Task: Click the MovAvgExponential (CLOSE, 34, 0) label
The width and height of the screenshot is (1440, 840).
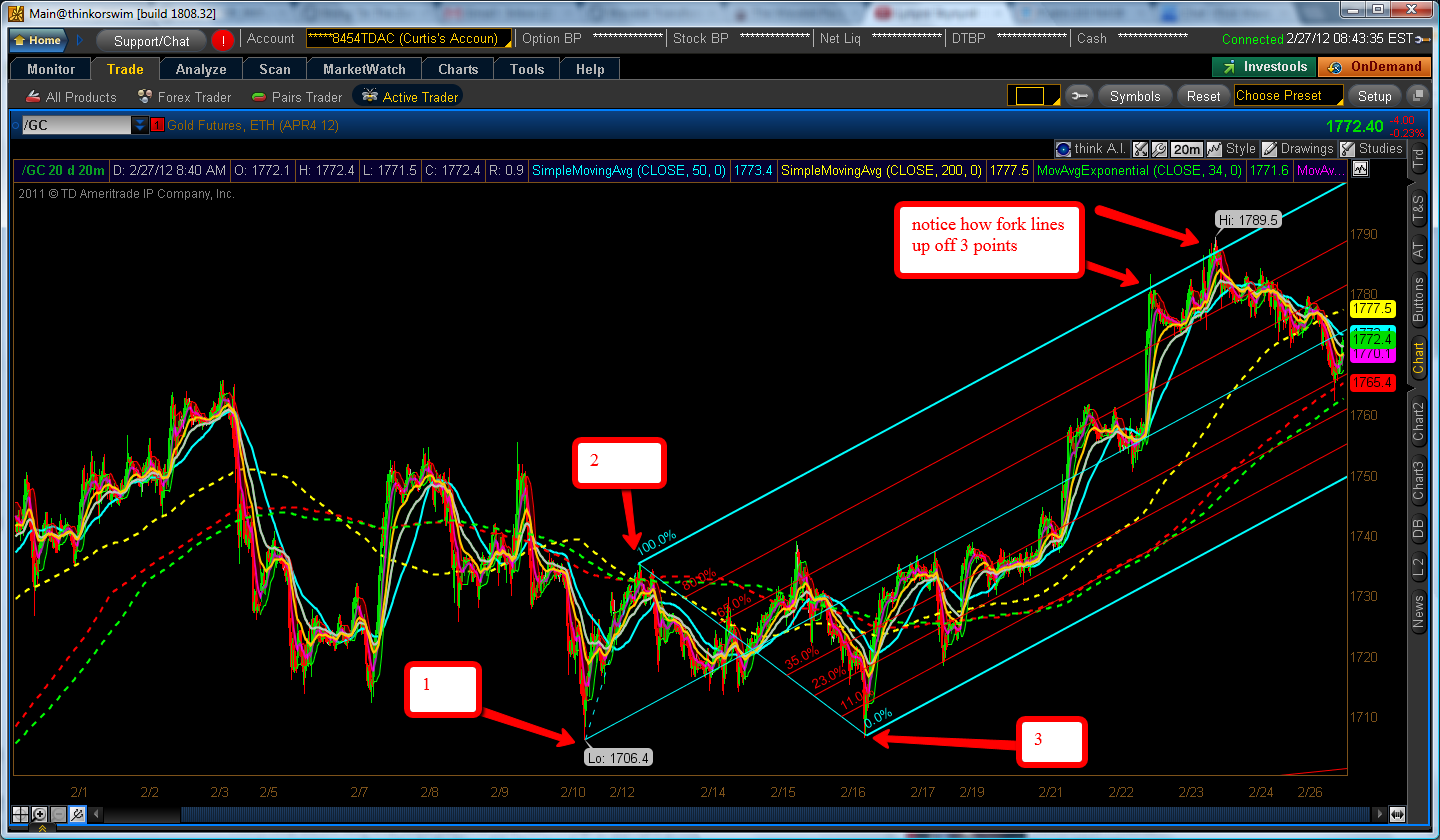Action: (1139, 171)
